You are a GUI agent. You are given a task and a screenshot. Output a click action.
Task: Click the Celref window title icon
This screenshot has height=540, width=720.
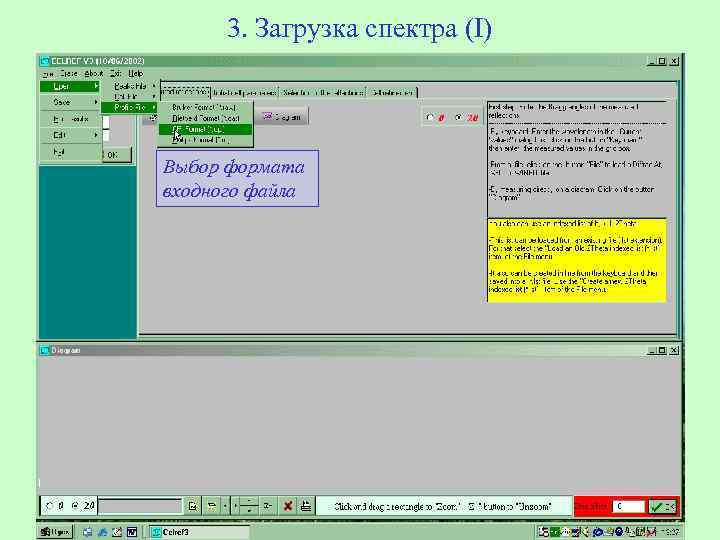pyautogui.click(x=45, y=61)
